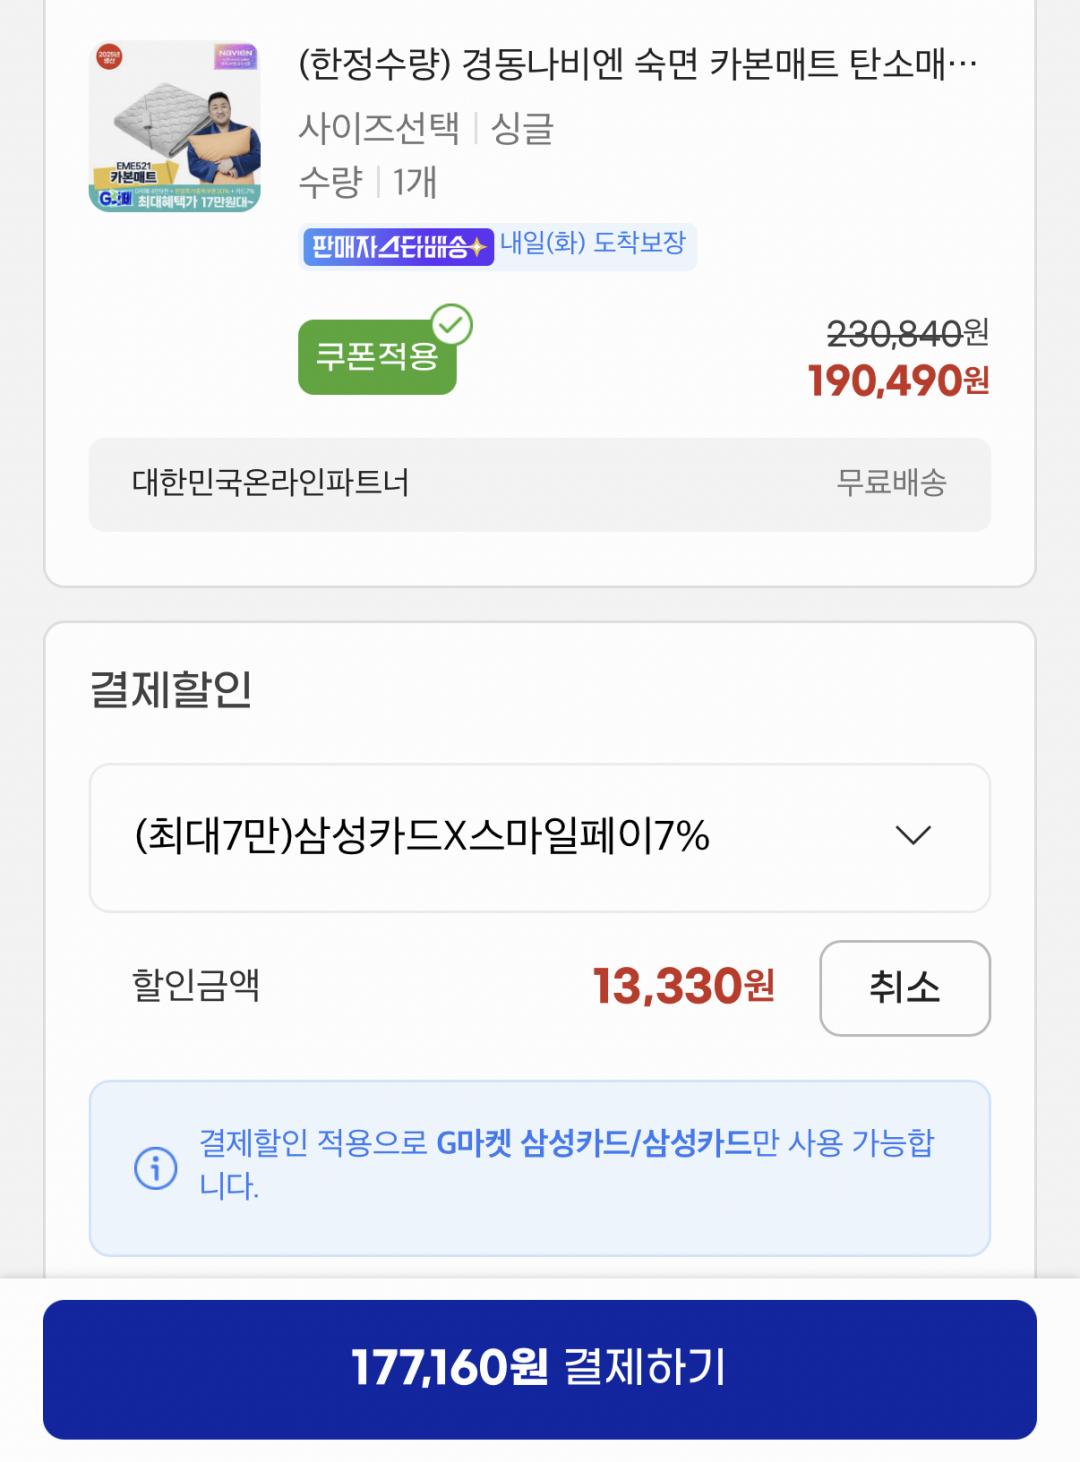Tap the 결제할인 section heading
Viewport: 1080px width, 1462px height.
coord(171,689)
